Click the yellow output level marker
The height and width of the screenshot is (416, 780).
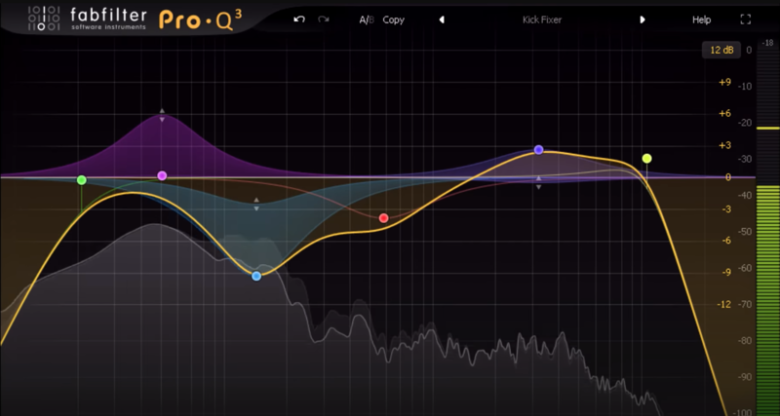[768, 128]
